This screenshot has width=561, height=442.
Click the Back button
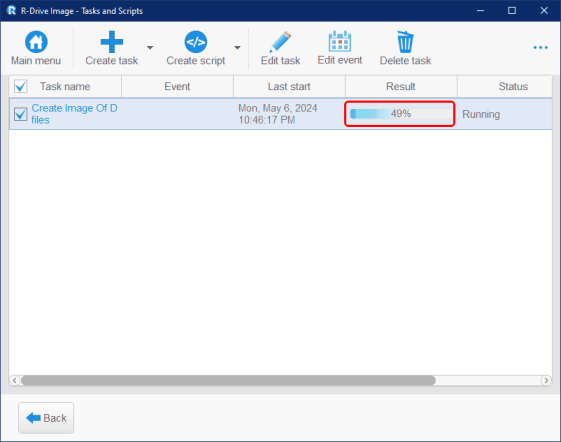click(x=46, y=418)
